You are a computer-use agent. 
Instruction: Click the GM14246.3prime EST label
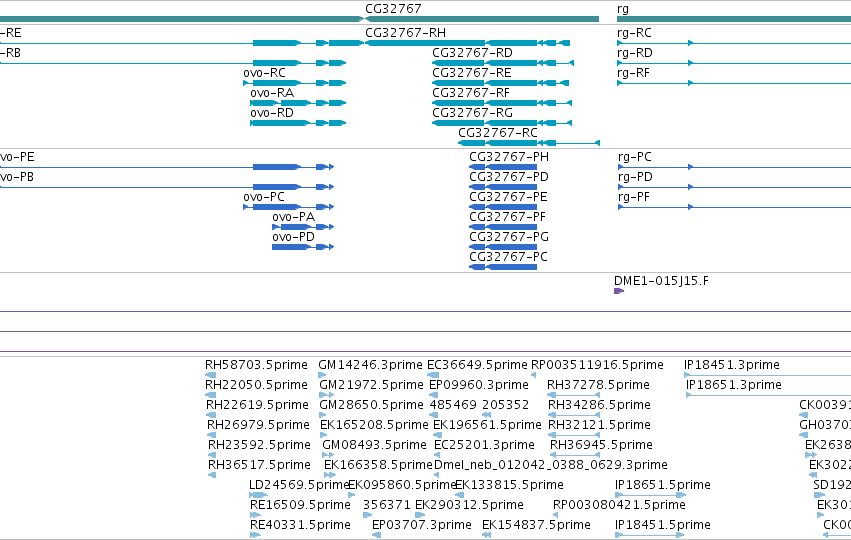pyautogui.click(x=370, y=365)
